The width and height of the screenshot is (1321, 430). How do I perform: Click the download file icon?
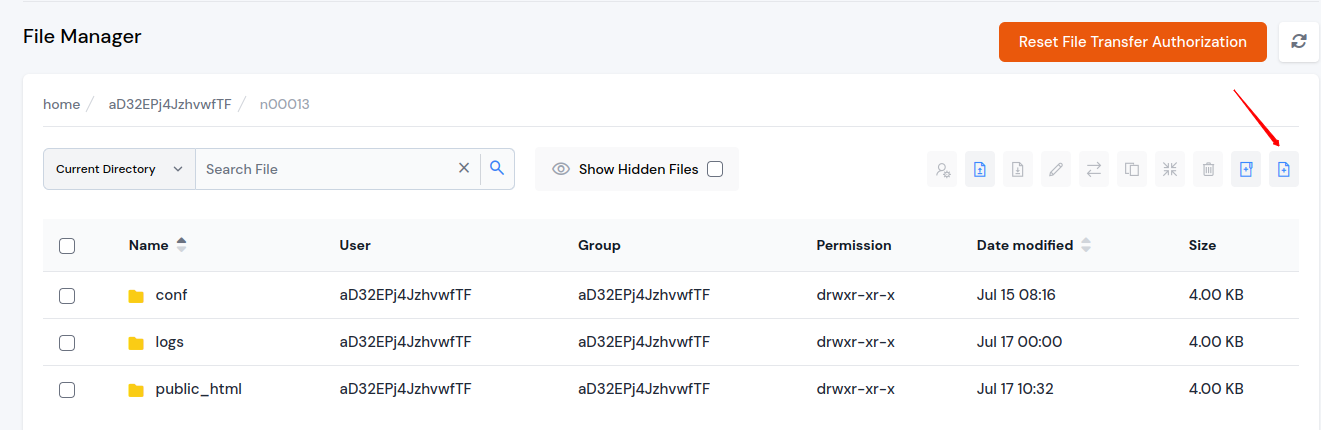click(x=1018, y=170)
